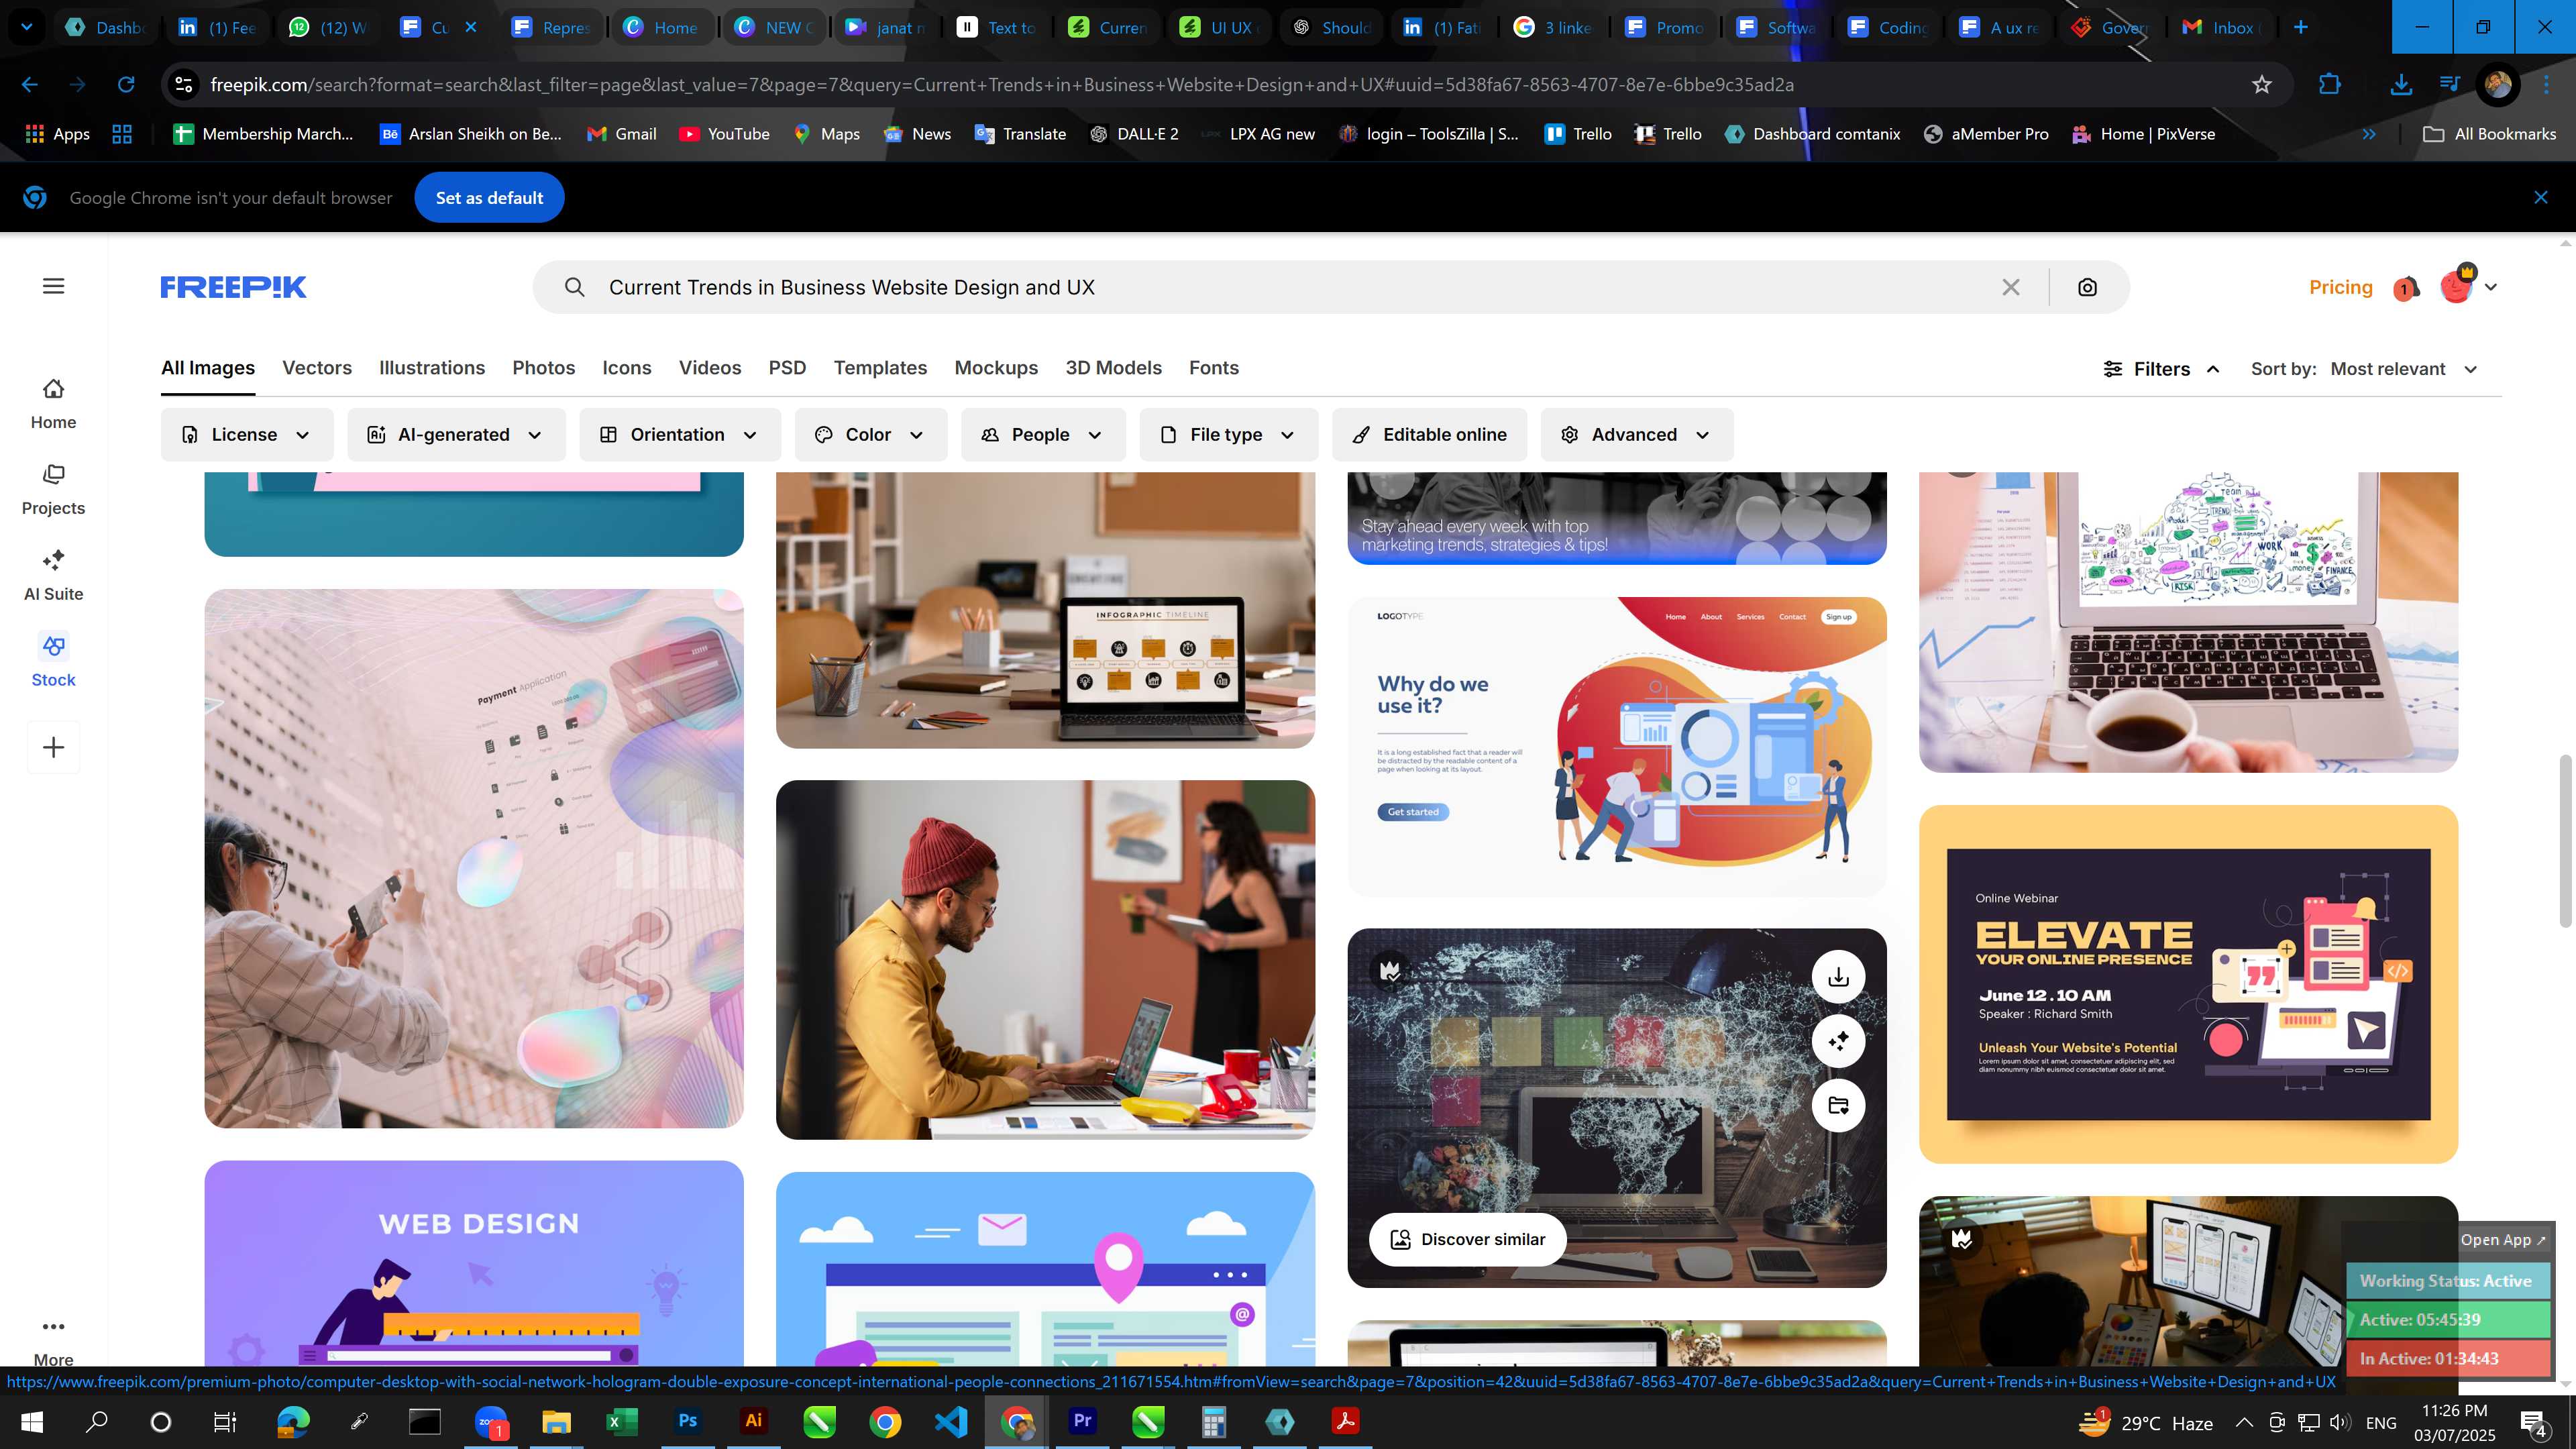Click the page vertical scrollbar thumb
Screen dimensions: 2576x1449
coord(2567,842)
